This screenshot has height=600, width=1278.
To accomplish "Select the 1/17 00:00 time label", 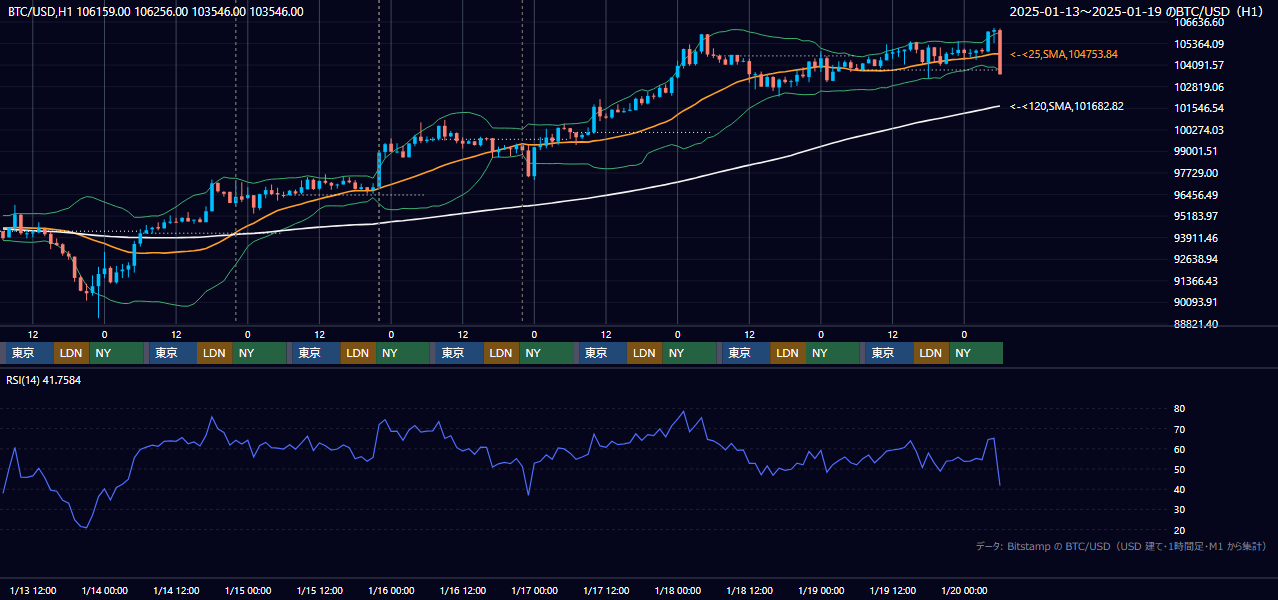I will point(534,590).
